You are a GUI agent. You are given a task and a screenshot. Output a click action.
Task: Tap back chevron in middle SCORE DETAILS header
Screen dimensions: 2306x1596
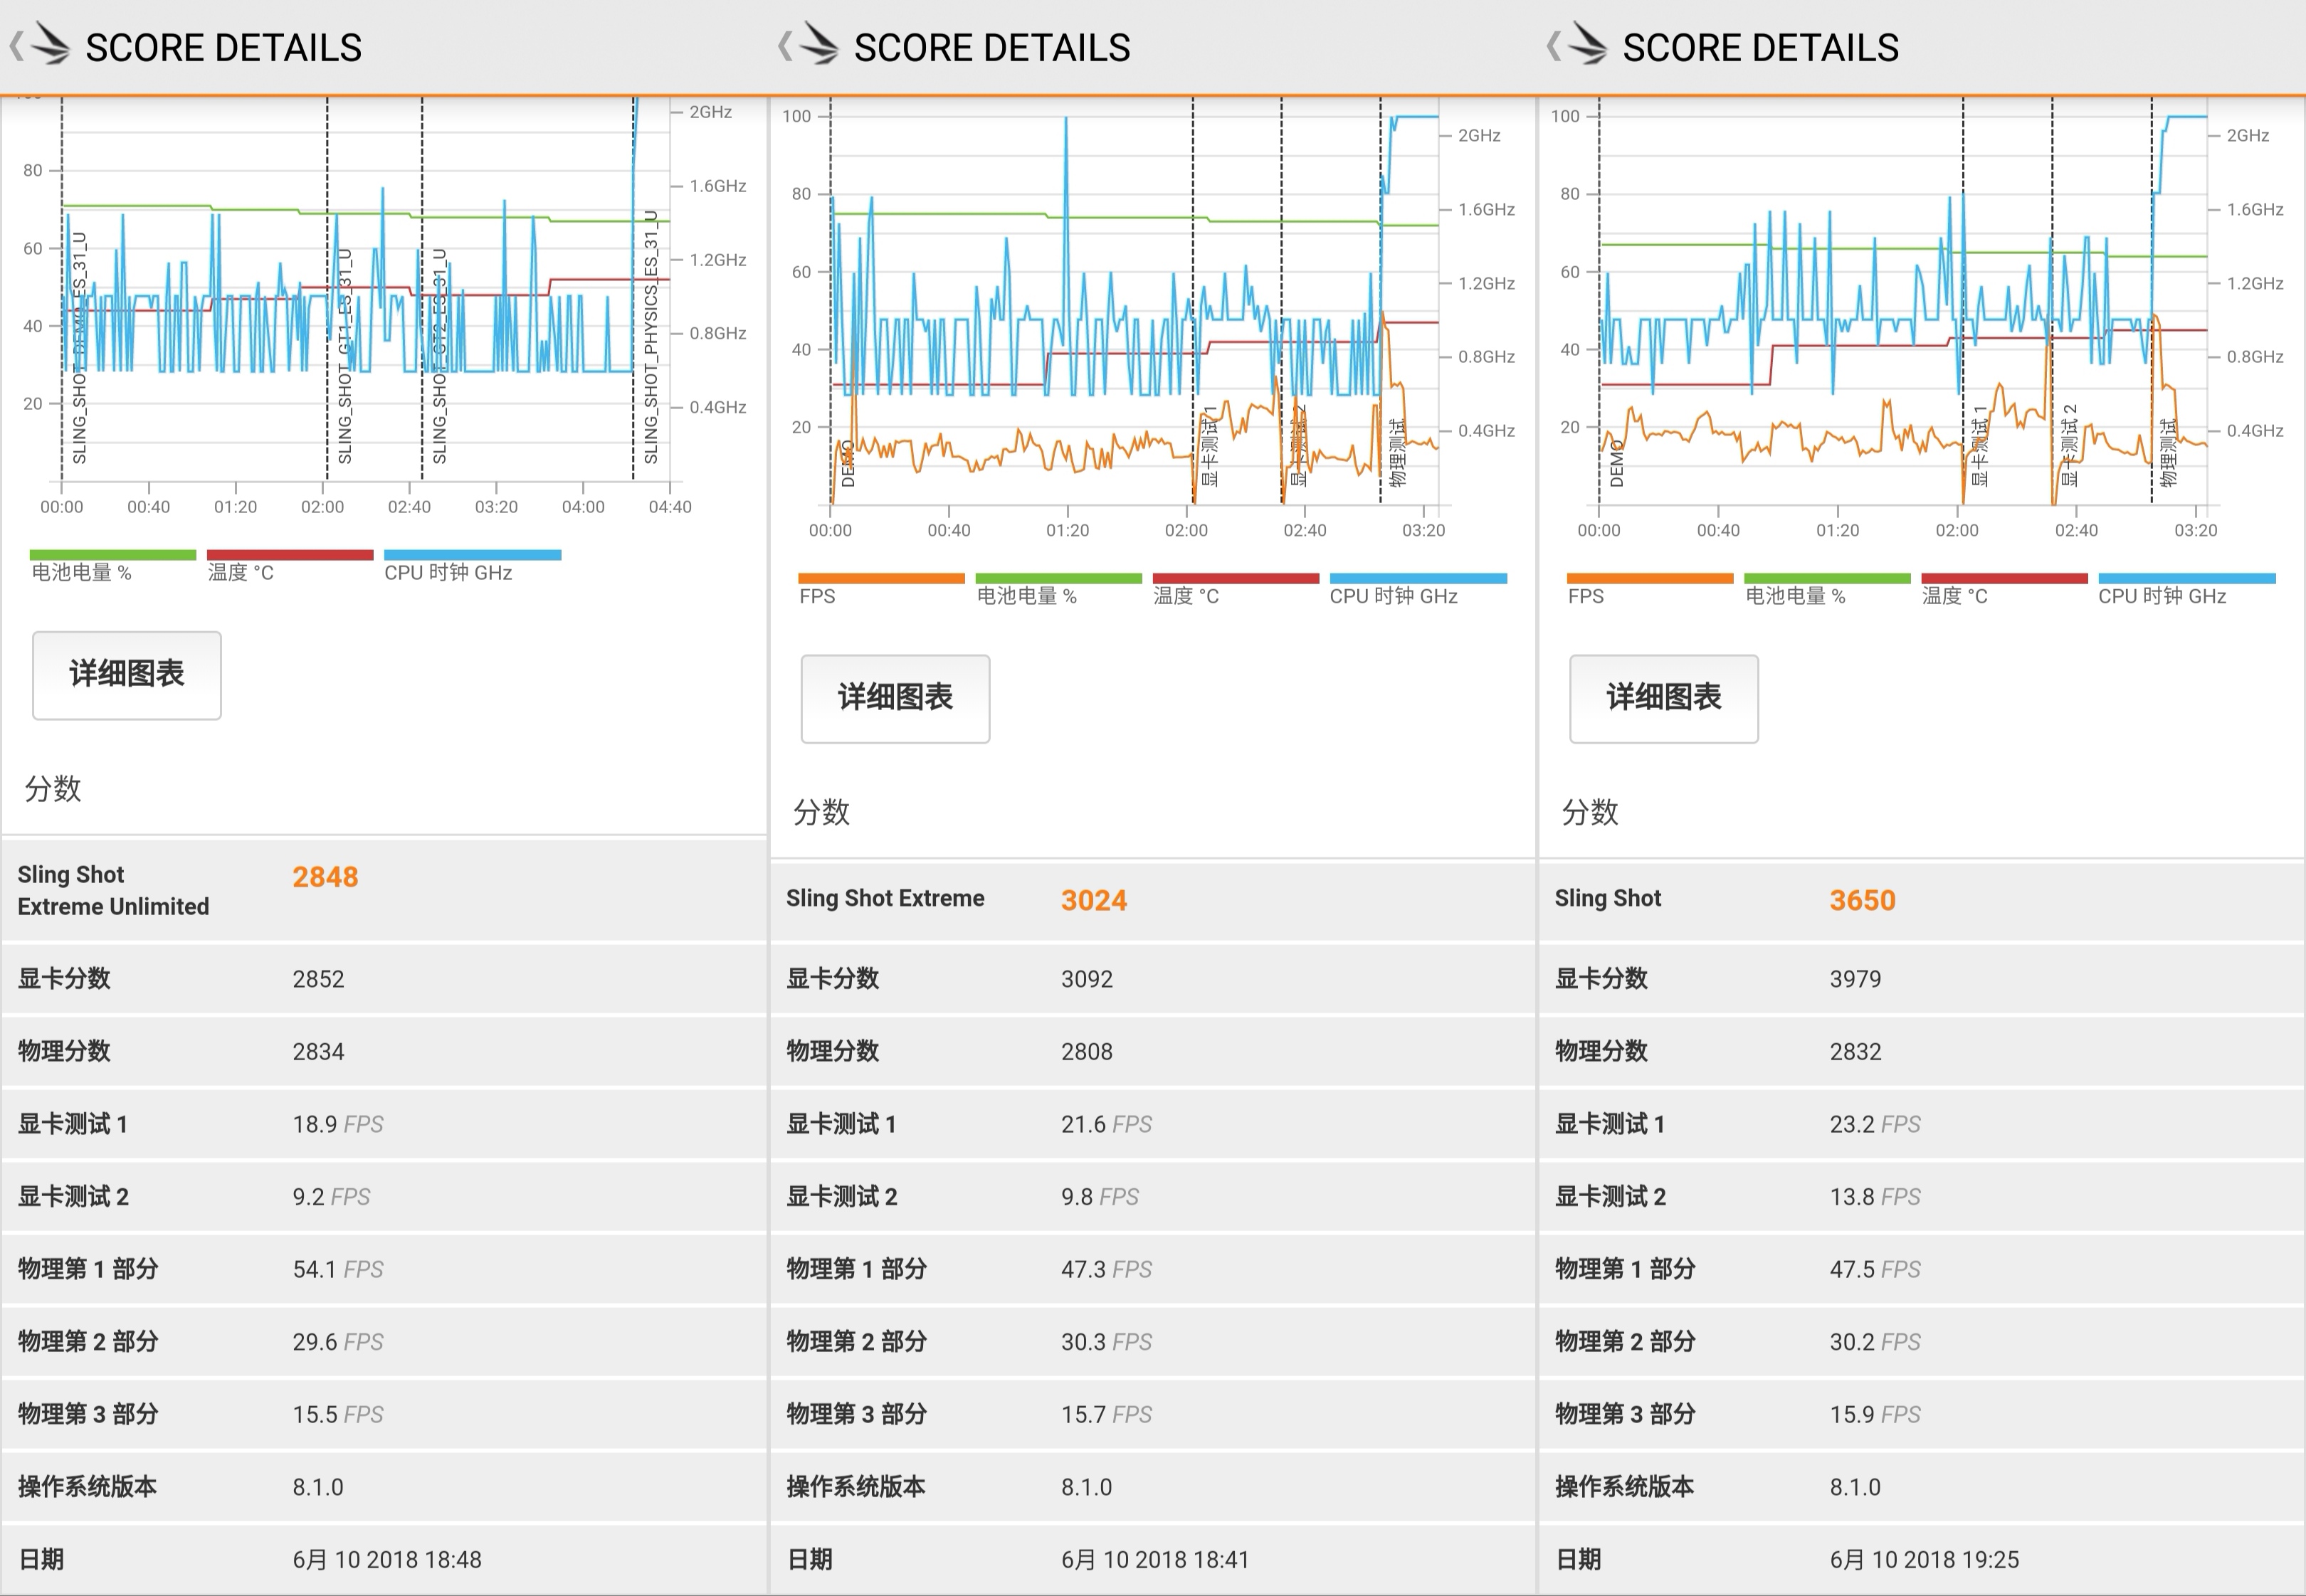[785, 46]
